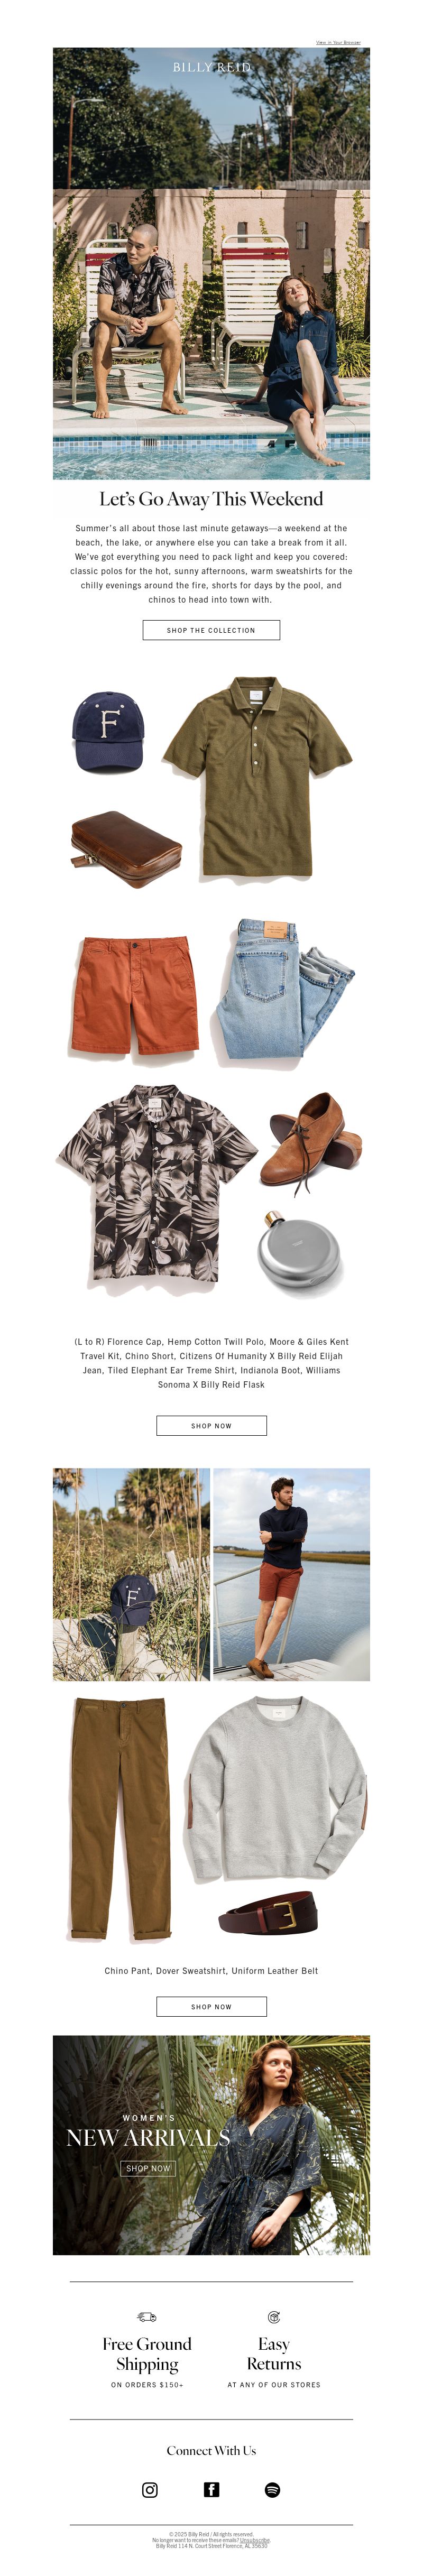Click the Unsubscribe link in footer
The image size is (423, 2576).
[x=254, y=2540]
